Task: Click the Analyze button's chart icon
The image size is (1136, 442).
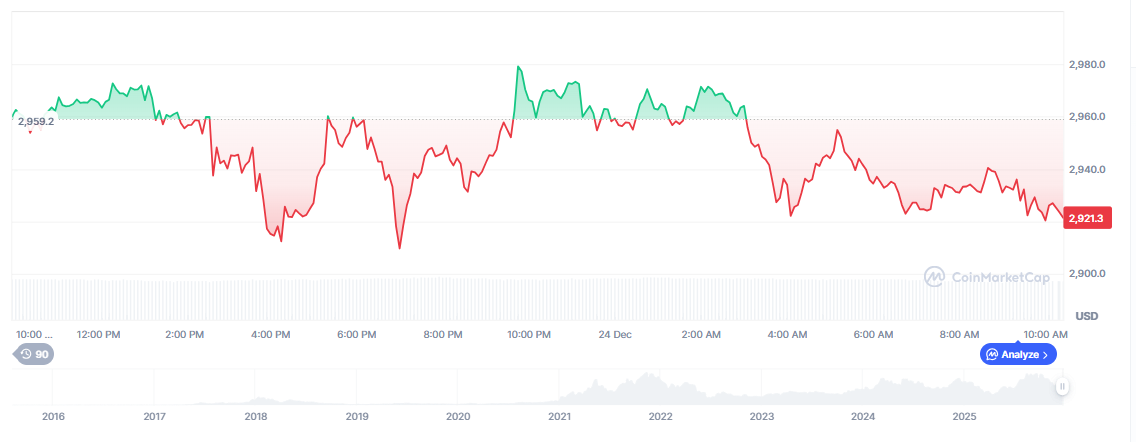Action: tap(992, 354)
